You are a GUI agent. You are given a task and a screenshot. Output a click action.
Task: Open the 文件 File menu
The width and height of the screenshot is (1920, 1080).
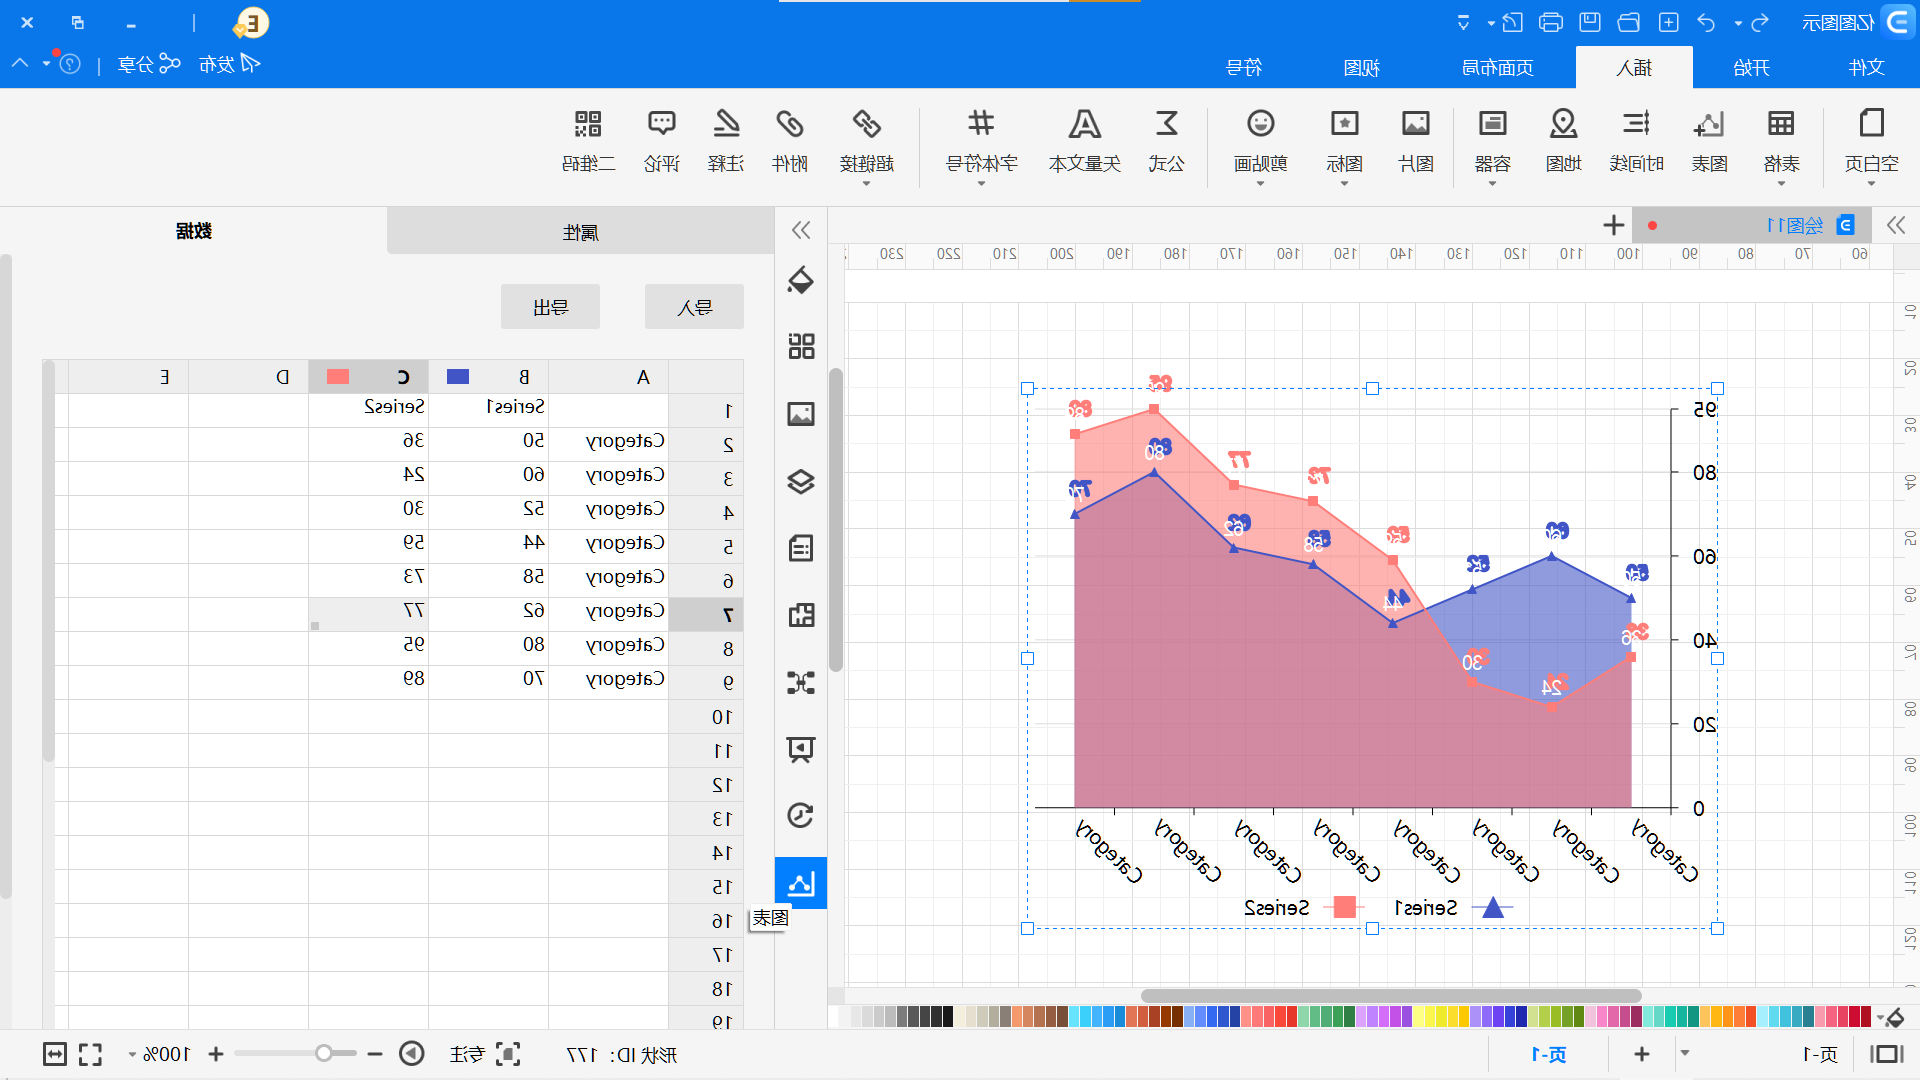click(x=1867, y=67)
